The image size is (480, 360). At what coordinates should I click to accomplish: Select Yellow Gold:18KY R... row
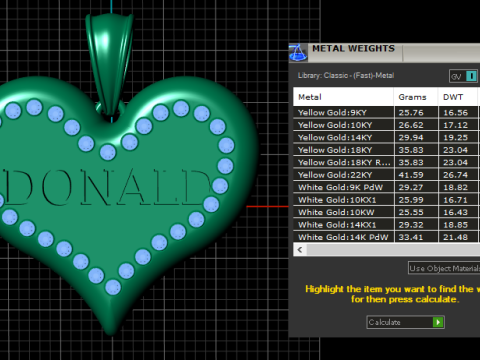coord(387,162)
